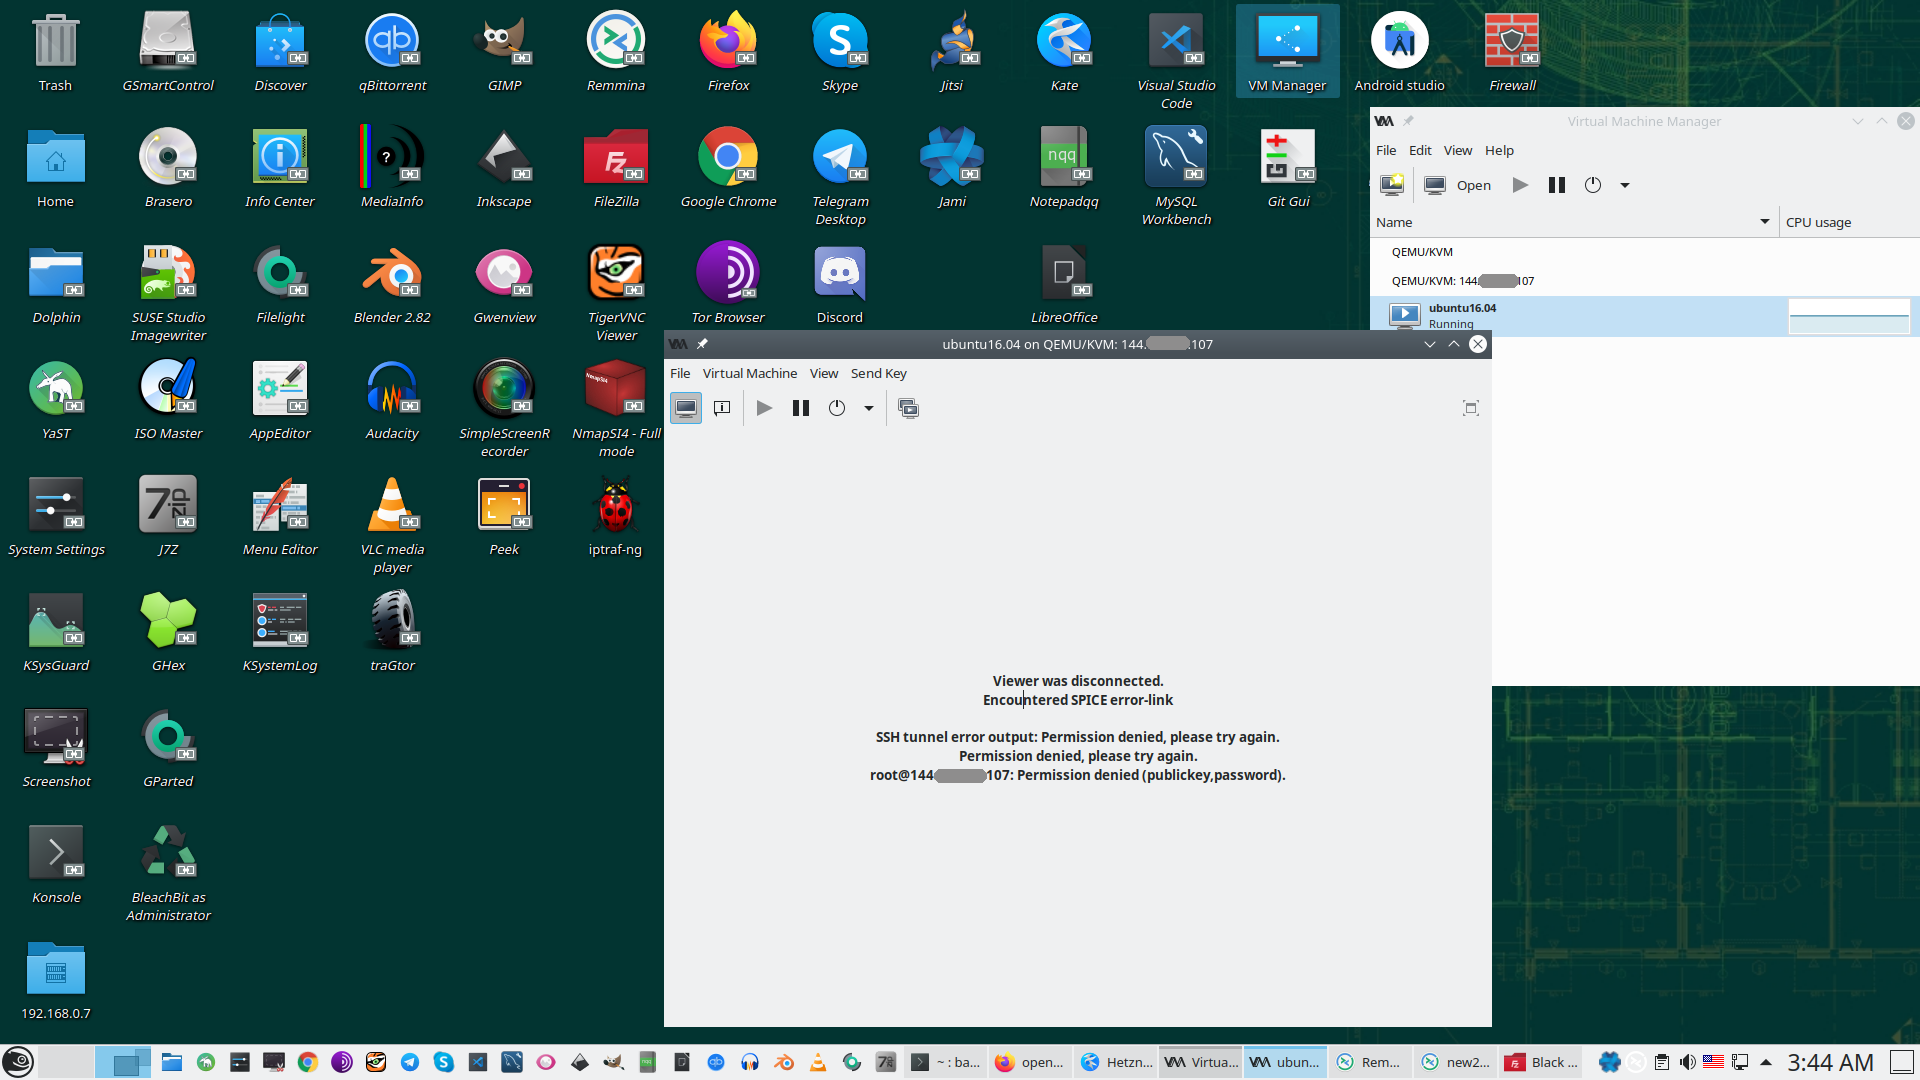Open the Virtual Machine menu
This screenshot has width=1920, height=1080.
coord(749,373)
